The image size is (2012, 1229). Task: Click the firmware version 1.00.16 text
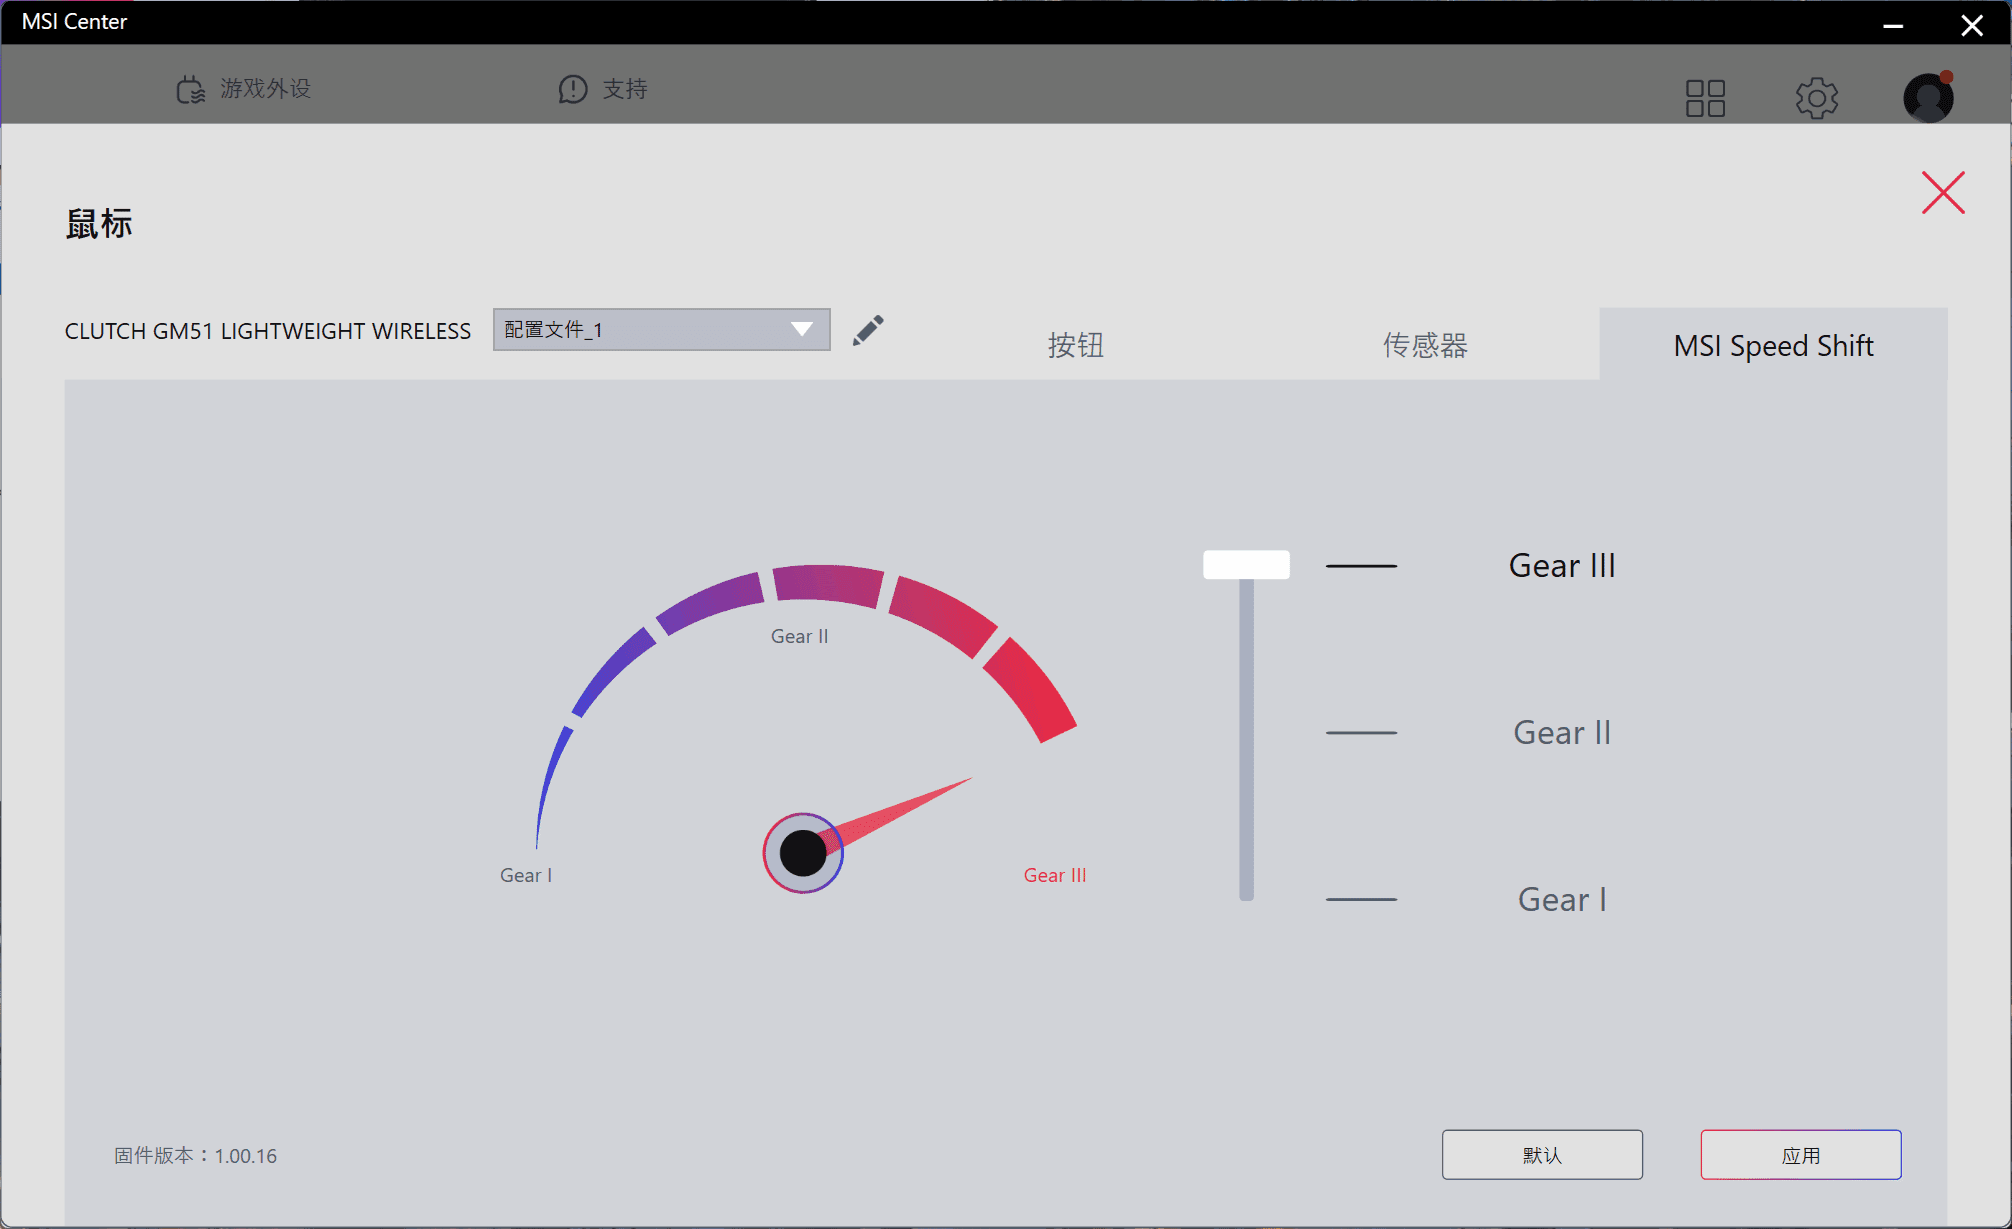[196, 1156]
